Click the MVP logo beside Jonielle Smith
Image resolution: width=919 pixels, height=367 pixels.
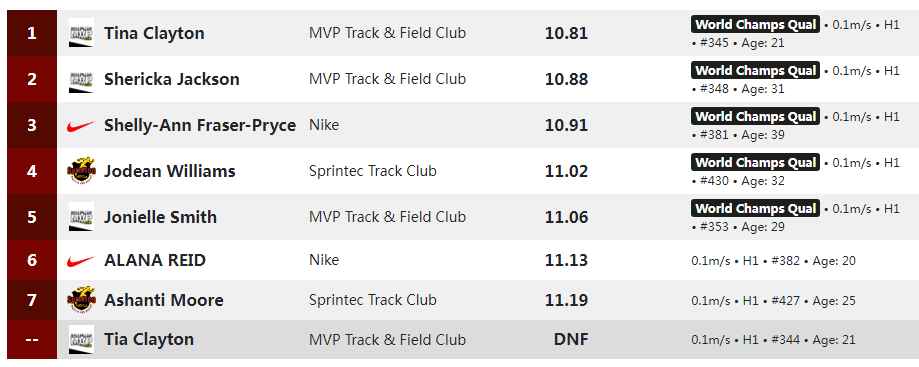pos(81,217)
